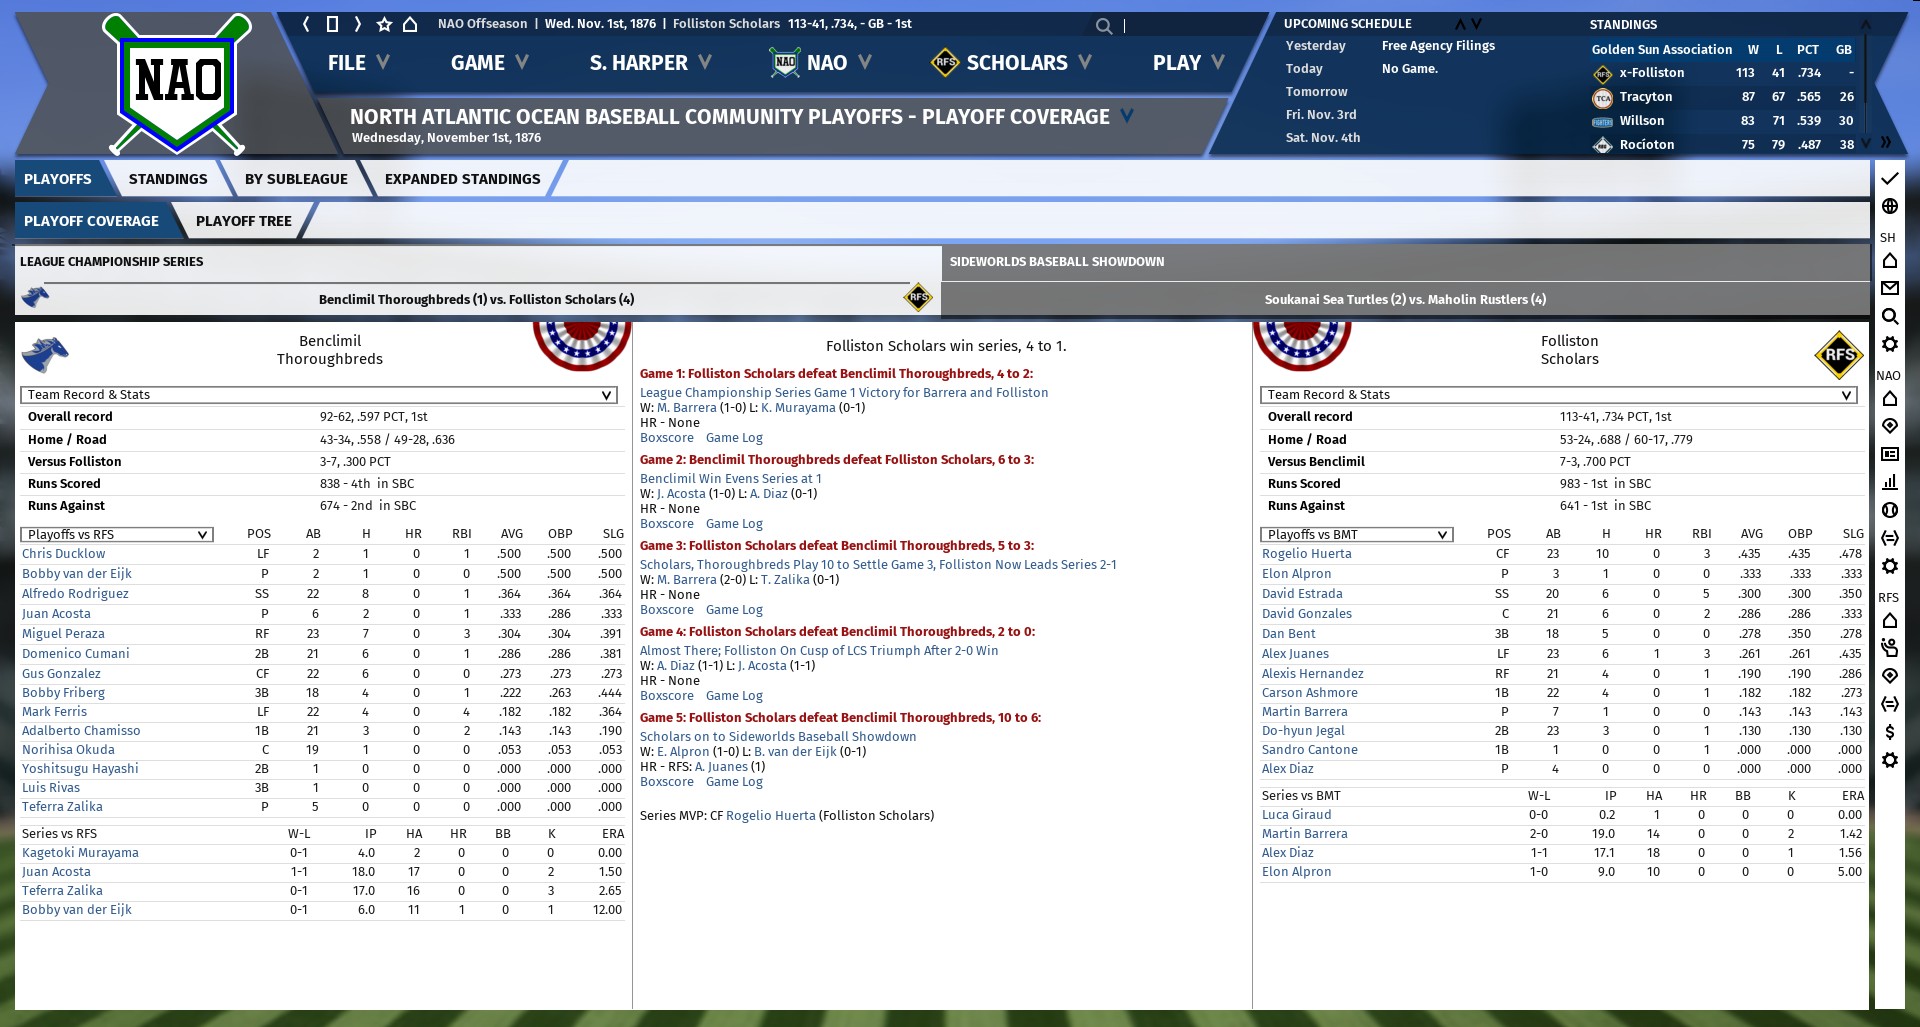Switch to the Standings tab
This screenshot has height=1027, width=1920.
tap(168, 179)
